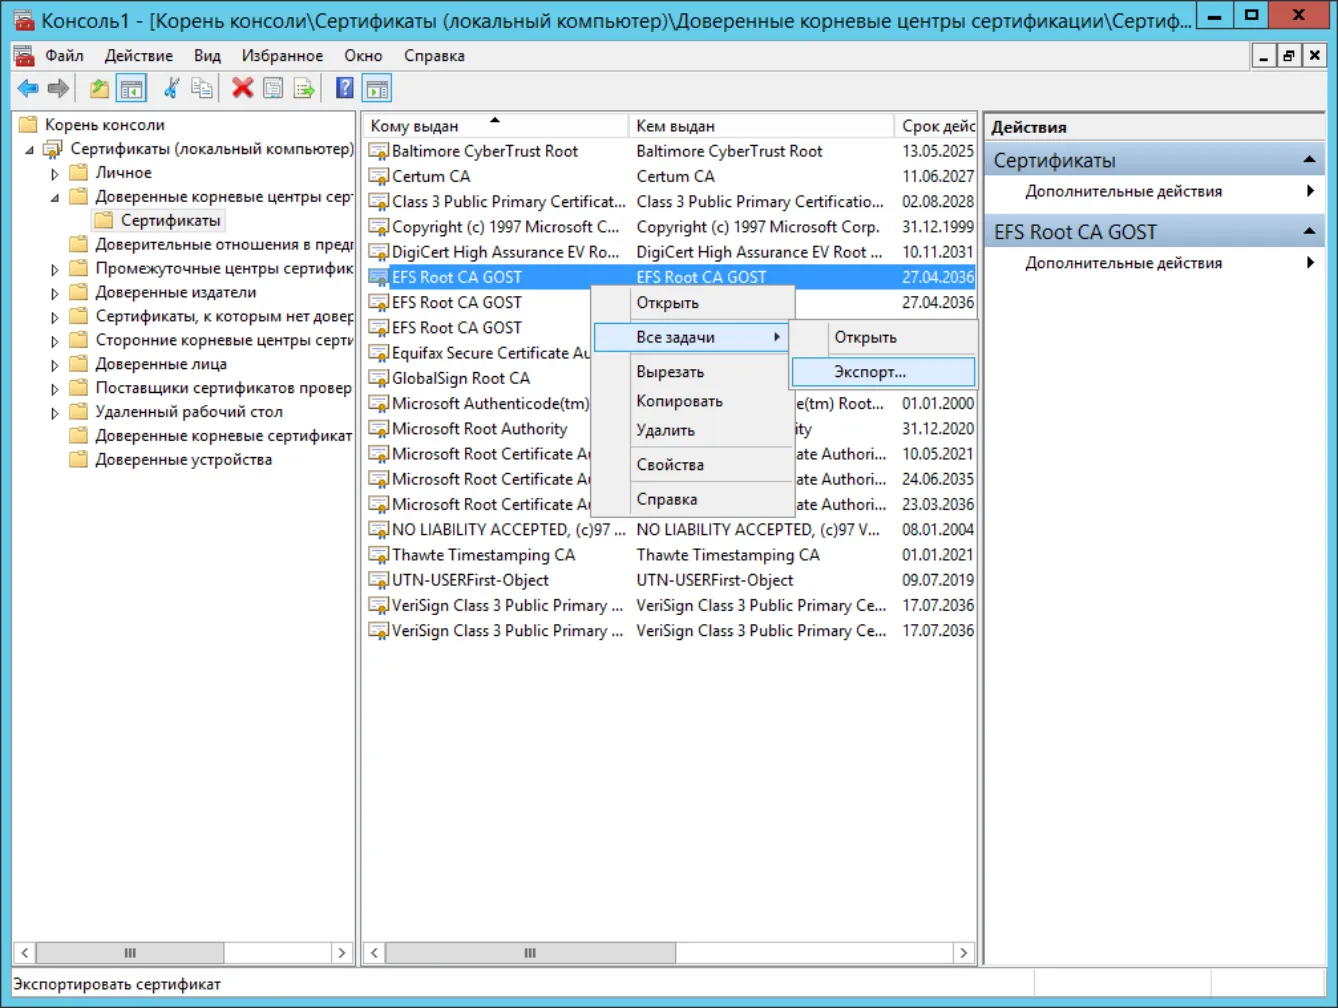Select Свойства in the context menu
The image size is (1338, 1008).
[x=693, y=465]
